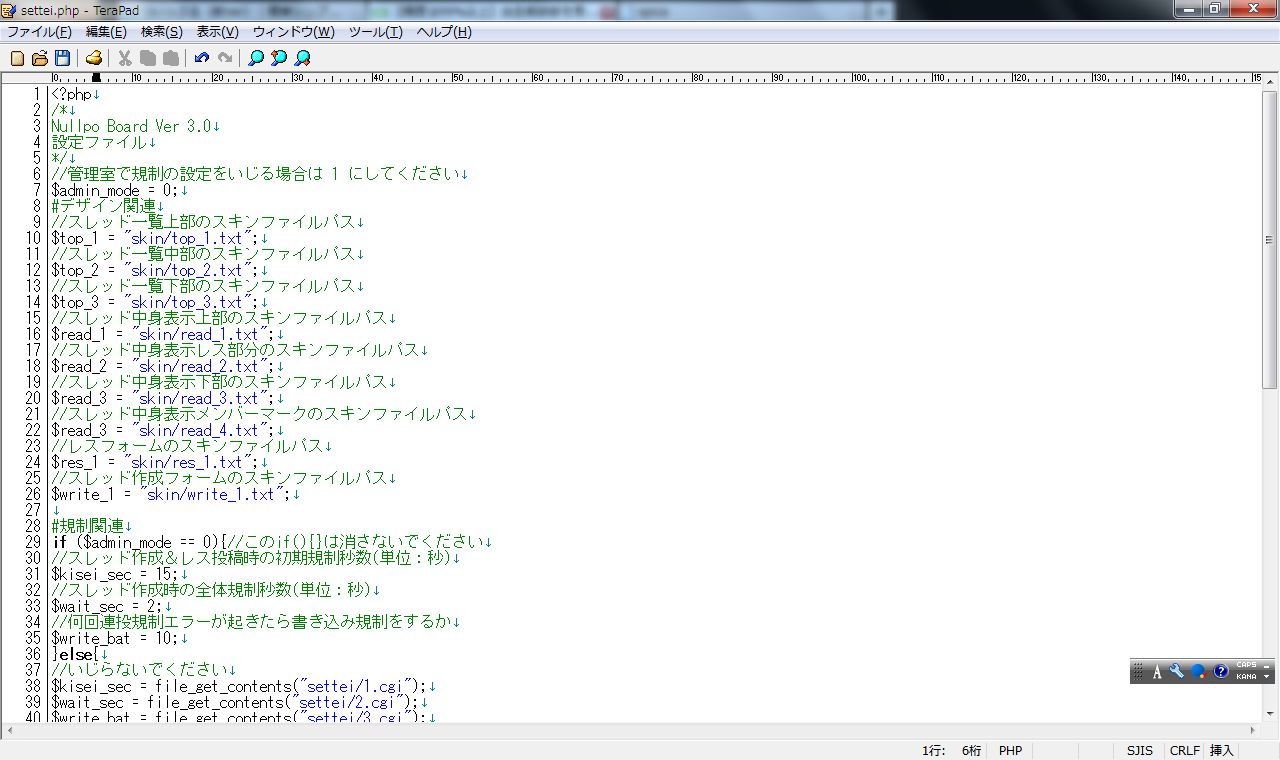The height and width of the screenshot is (760, 1280).
Task: Open Find with the first magnifier icon
Action: click(256, 58)
